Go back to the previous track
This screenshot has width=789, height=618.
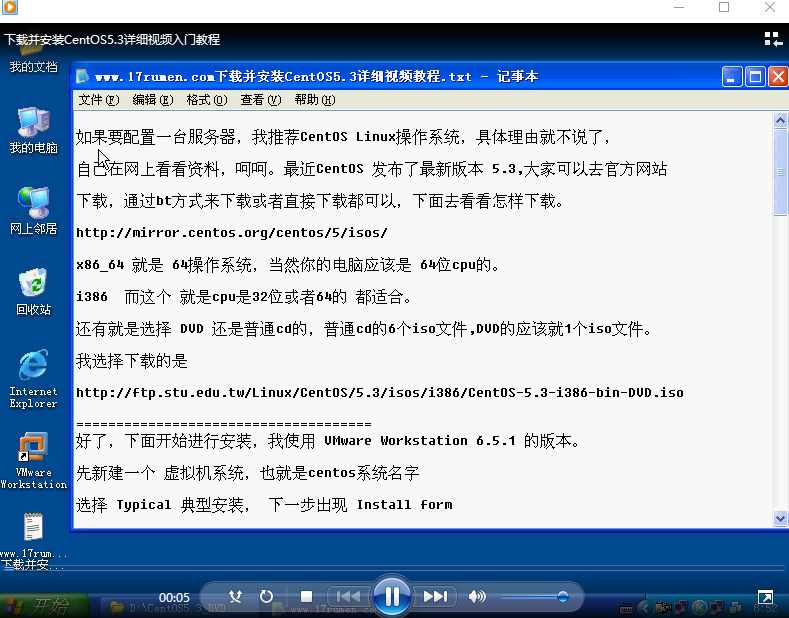348,597
